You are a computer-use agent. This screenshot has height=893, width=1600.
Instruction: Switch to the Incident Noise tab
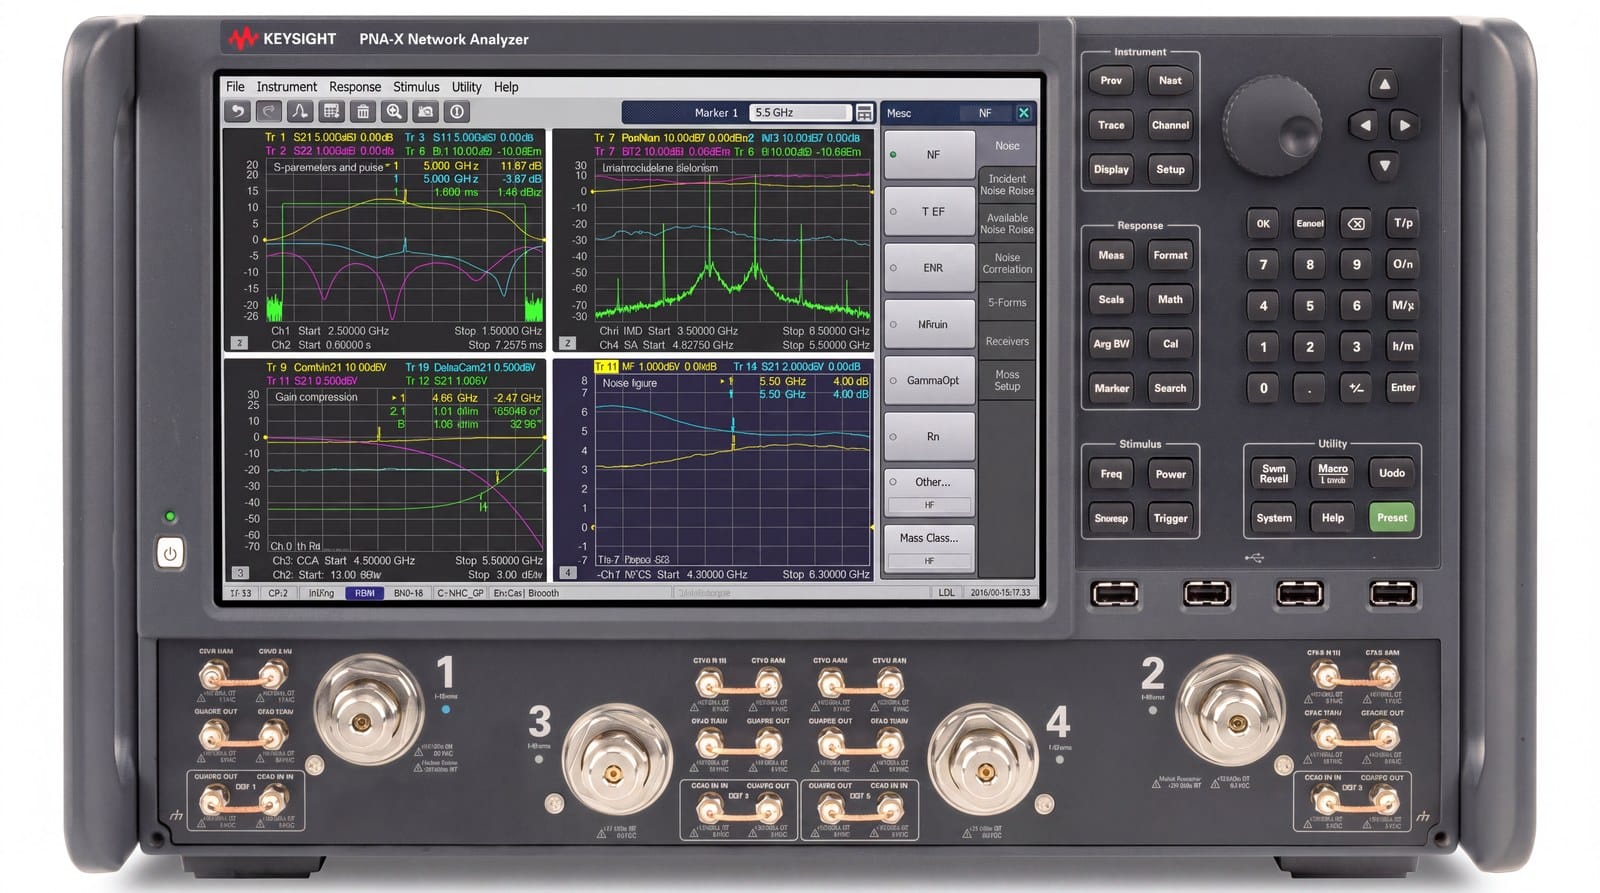[x=1007, y=185]
